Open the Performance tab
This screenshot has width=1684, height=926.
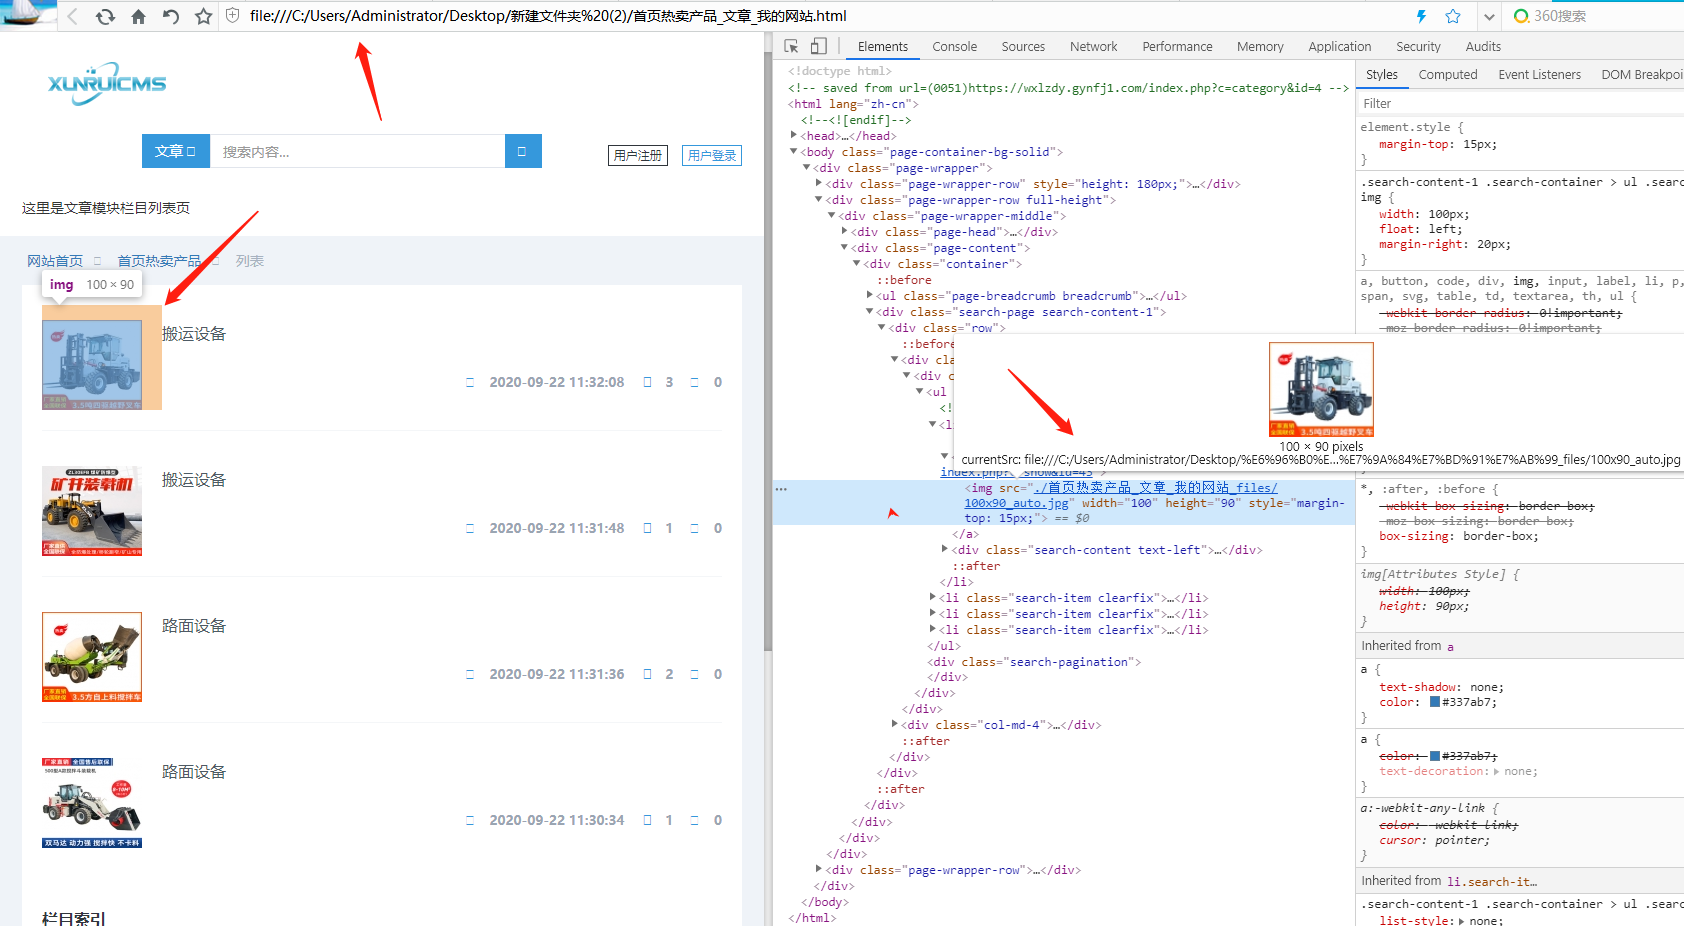(x=1177, y=46)
